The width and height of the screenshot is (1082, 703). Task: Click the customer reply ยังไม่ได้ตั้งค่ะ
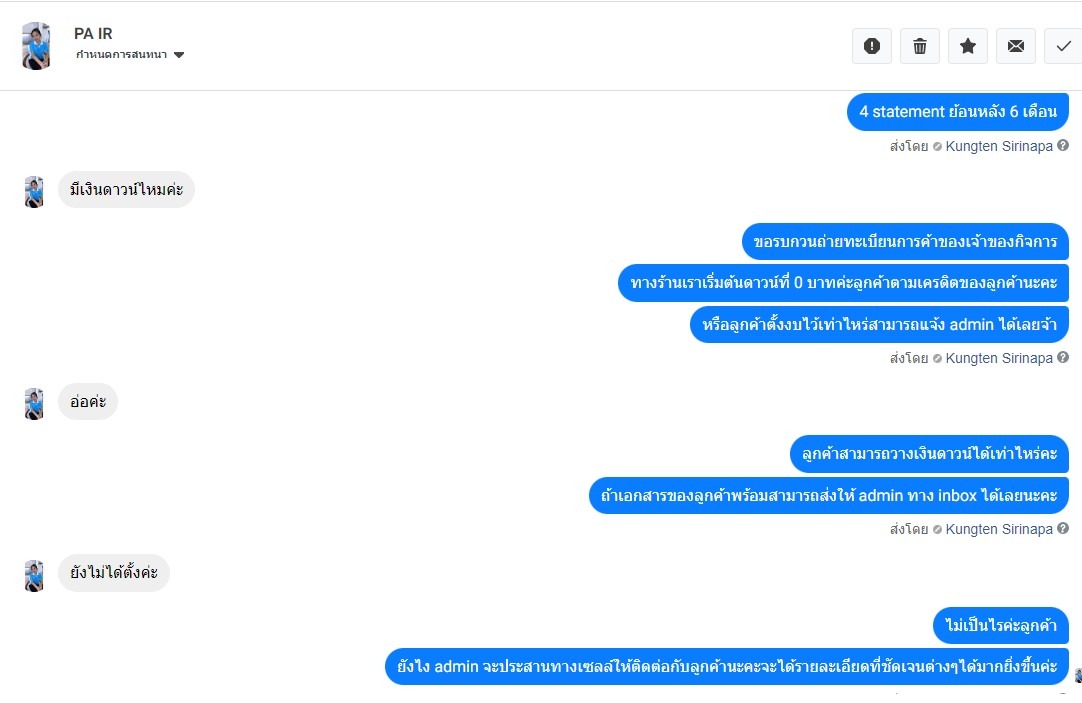pyautogui.click(x=114, y=573)
